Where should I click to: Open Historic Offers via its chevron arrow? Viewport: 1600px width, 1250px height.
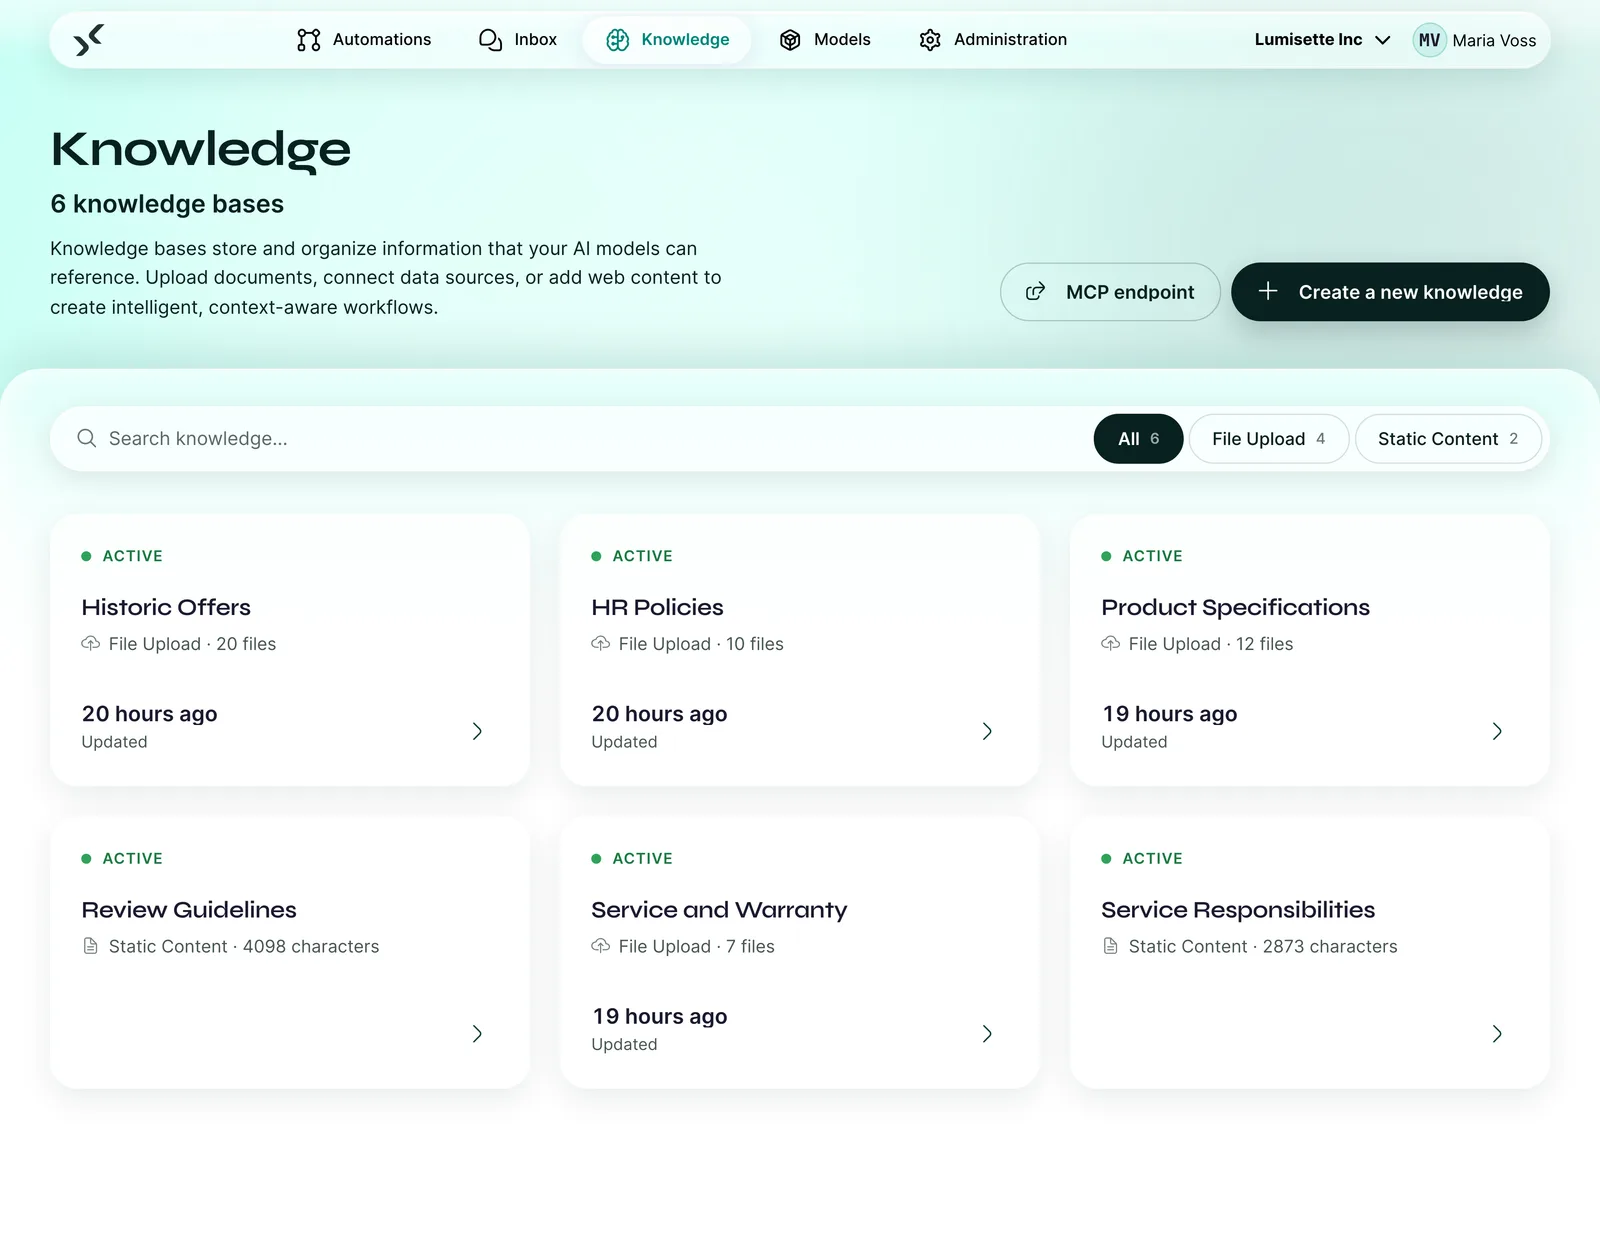[x=477, y=731]
